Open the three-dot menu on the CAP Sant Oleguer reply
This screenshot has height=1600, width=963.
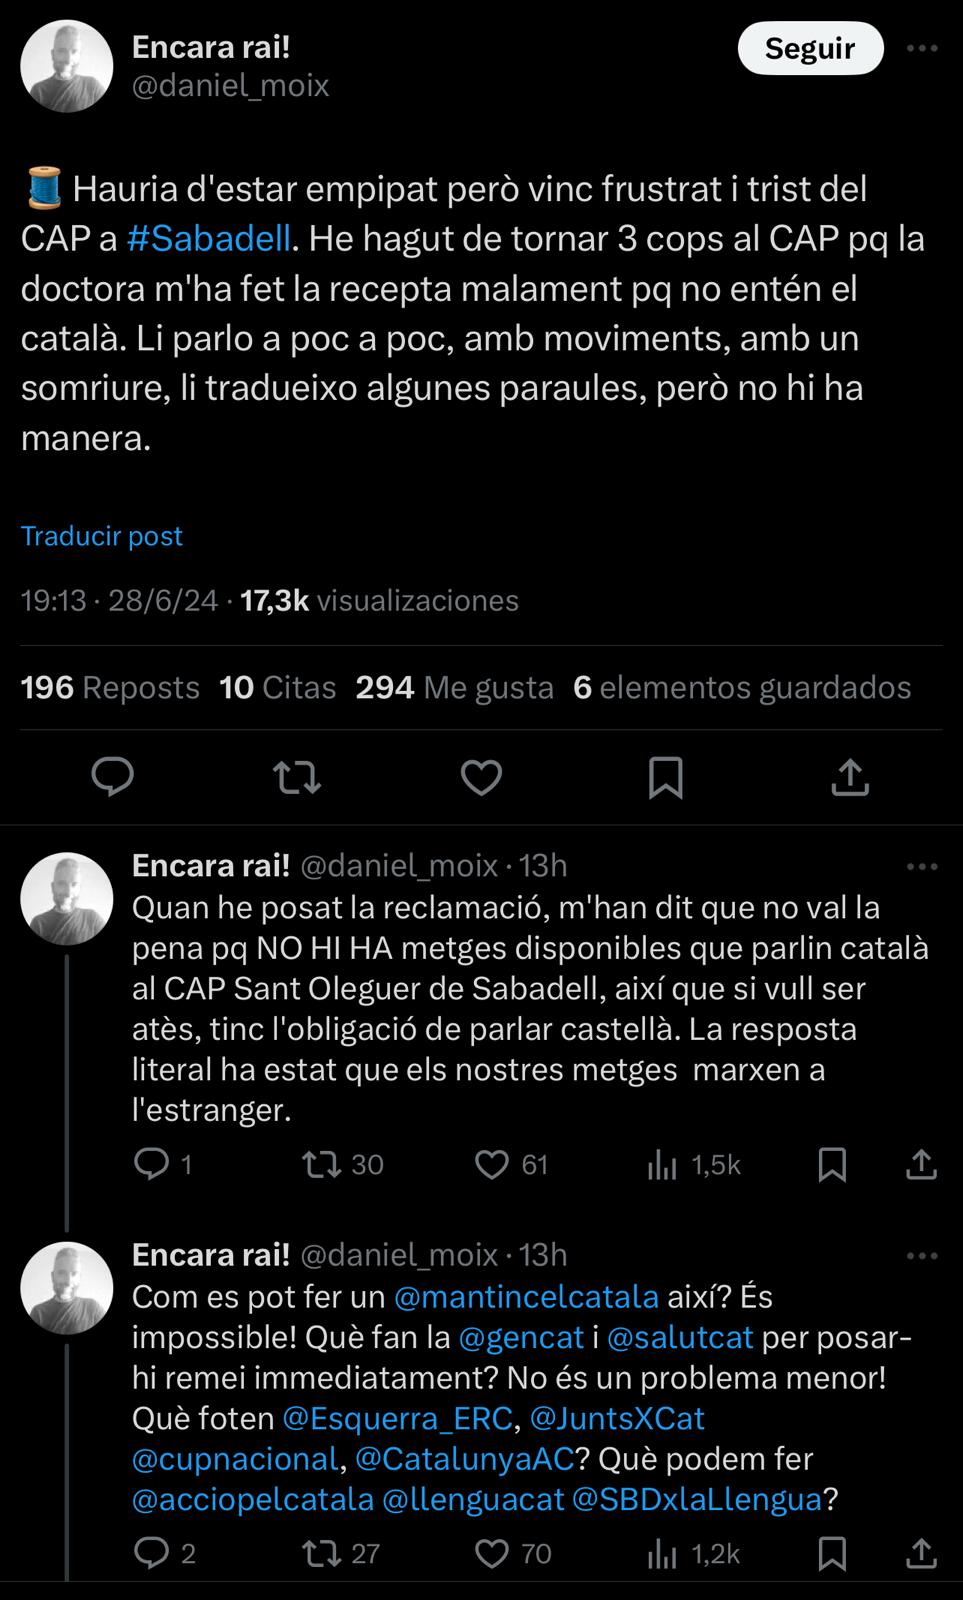pos(921,866)
